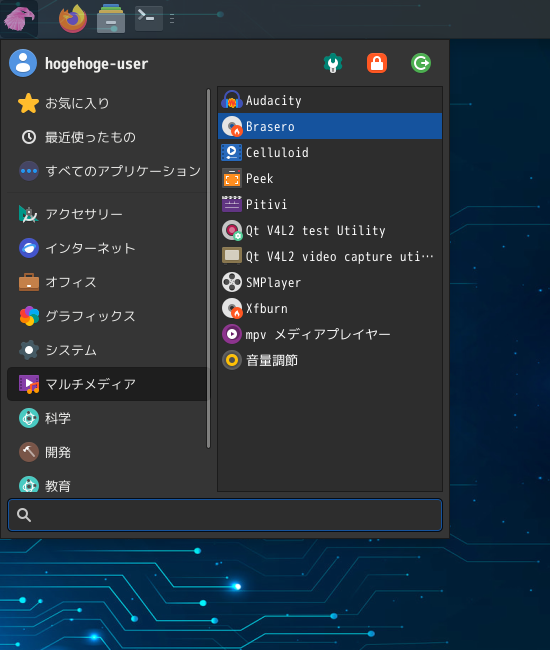Select the お気に入り favorites category

pyautogui.click(x=107, y=103)
